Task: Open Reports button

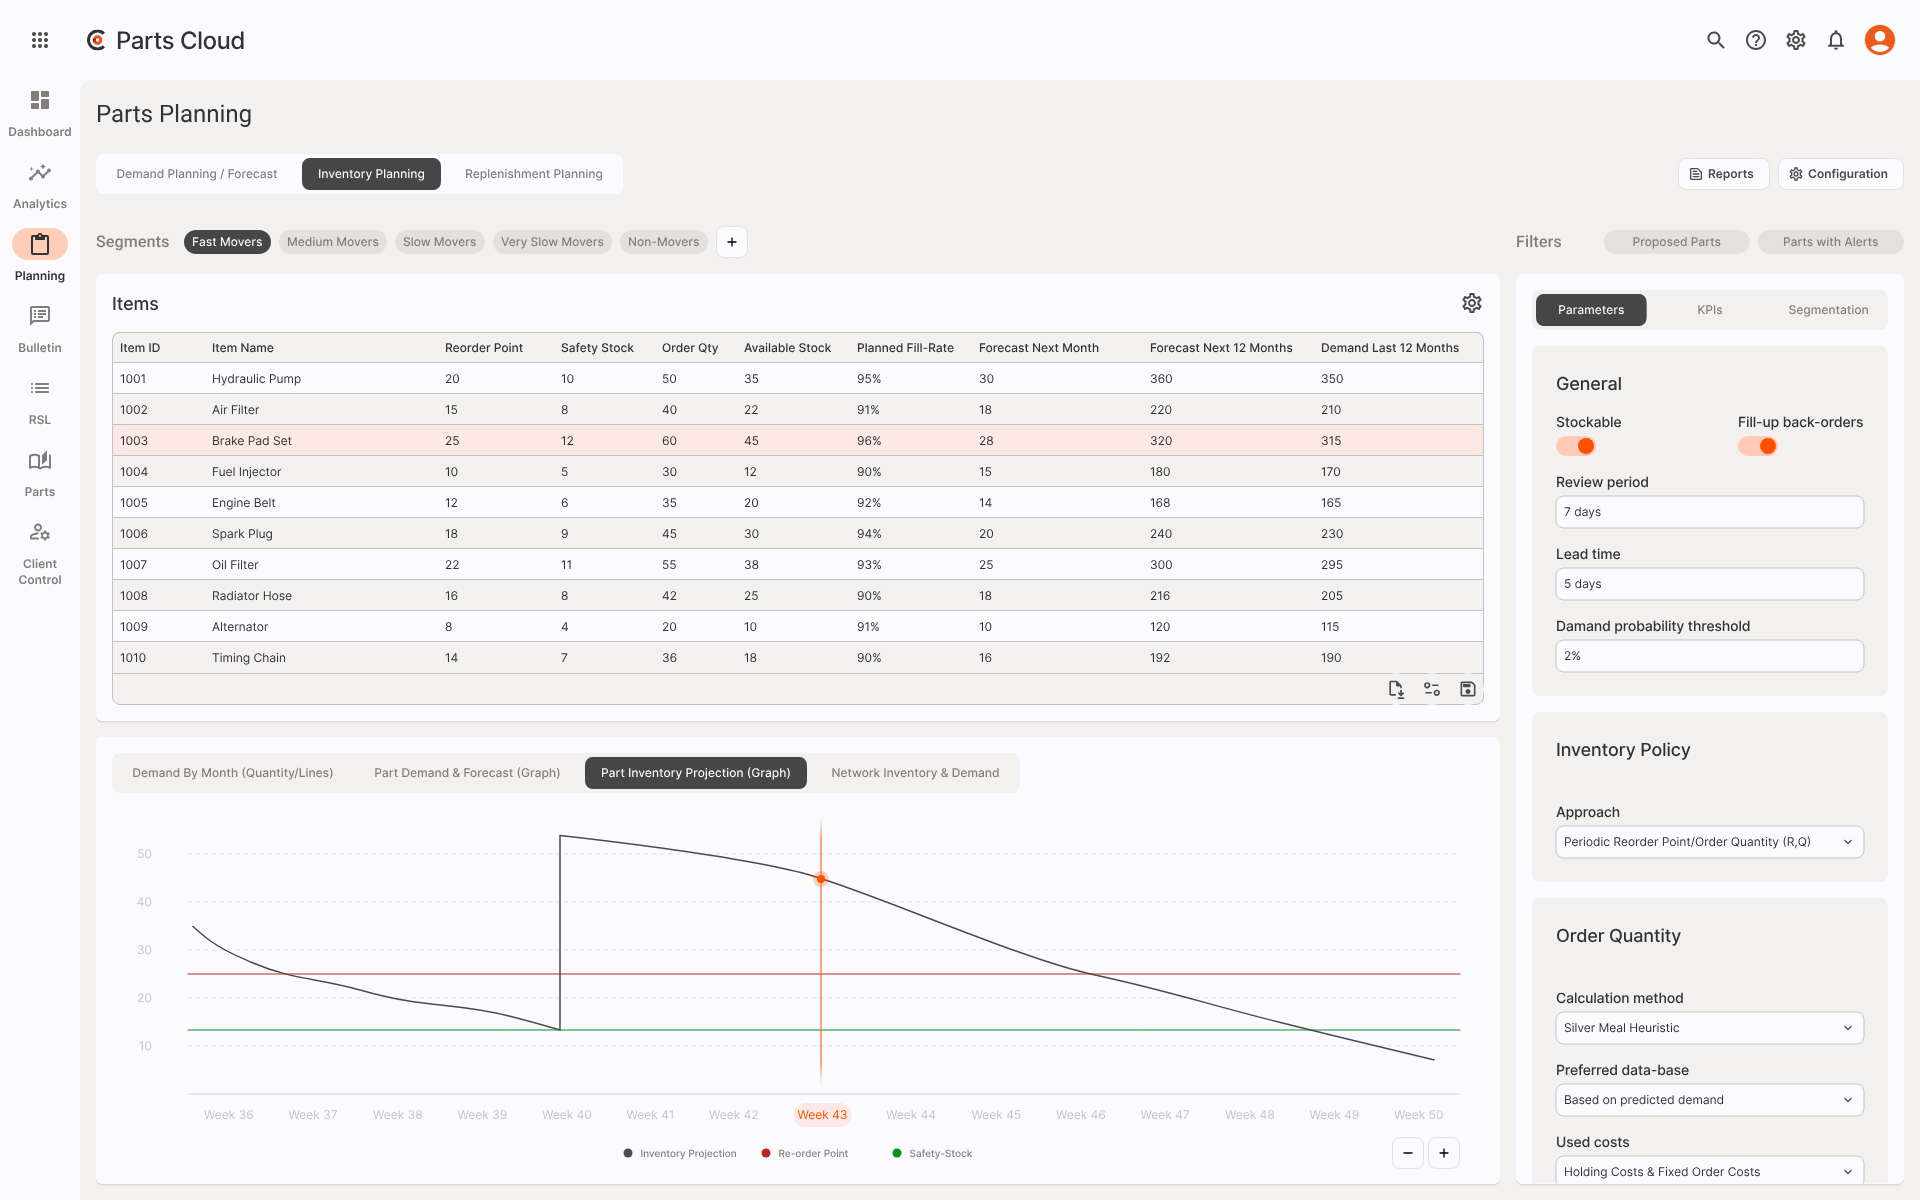Action: tap(1723, 174)
